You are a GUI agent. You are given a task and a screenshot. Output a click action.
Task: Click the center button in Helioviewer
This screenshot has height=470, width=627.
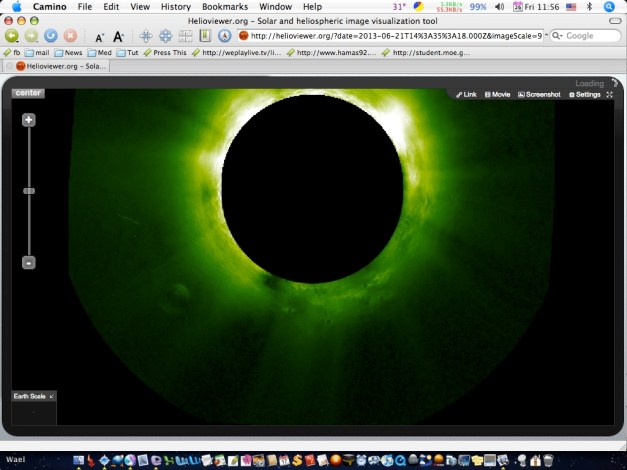click(28, 93)
